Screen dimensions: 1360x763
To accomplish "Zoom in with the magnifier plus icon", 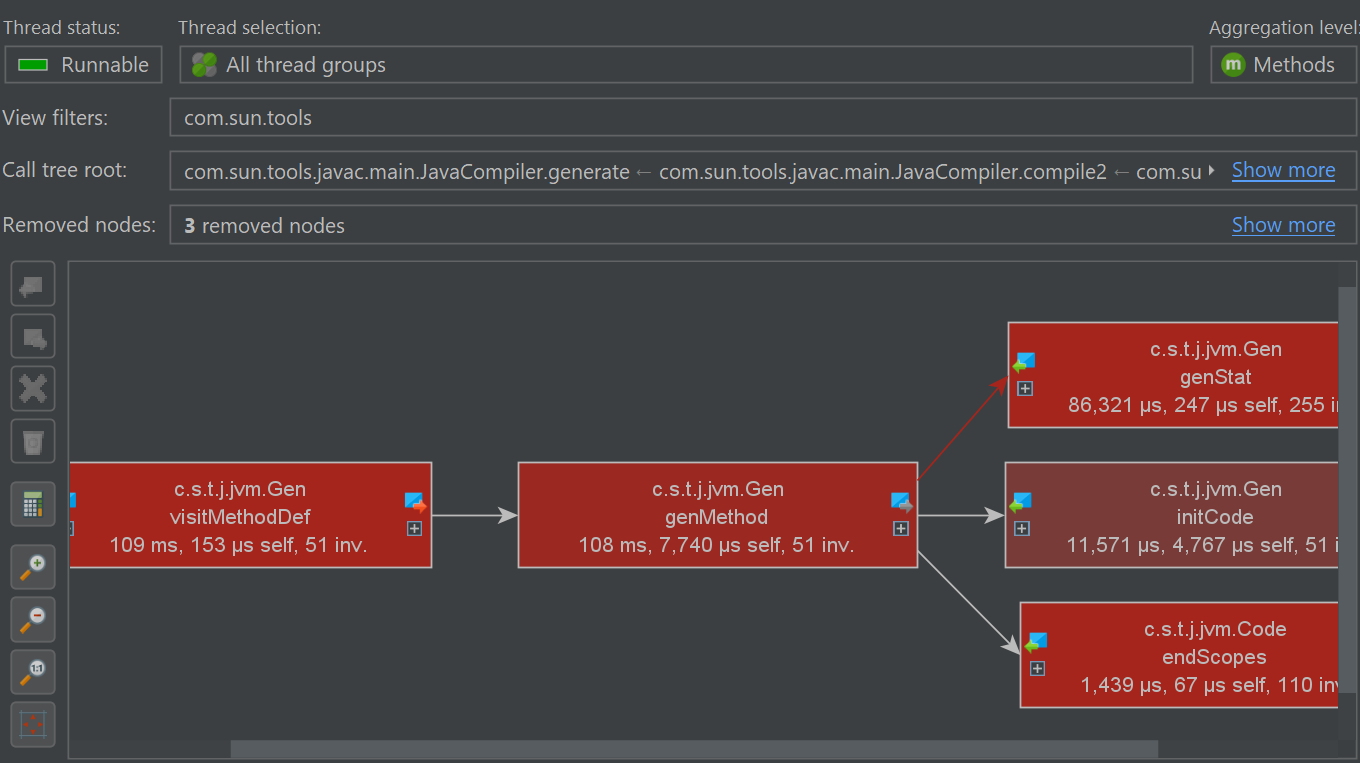I will [x=33, y=567].
